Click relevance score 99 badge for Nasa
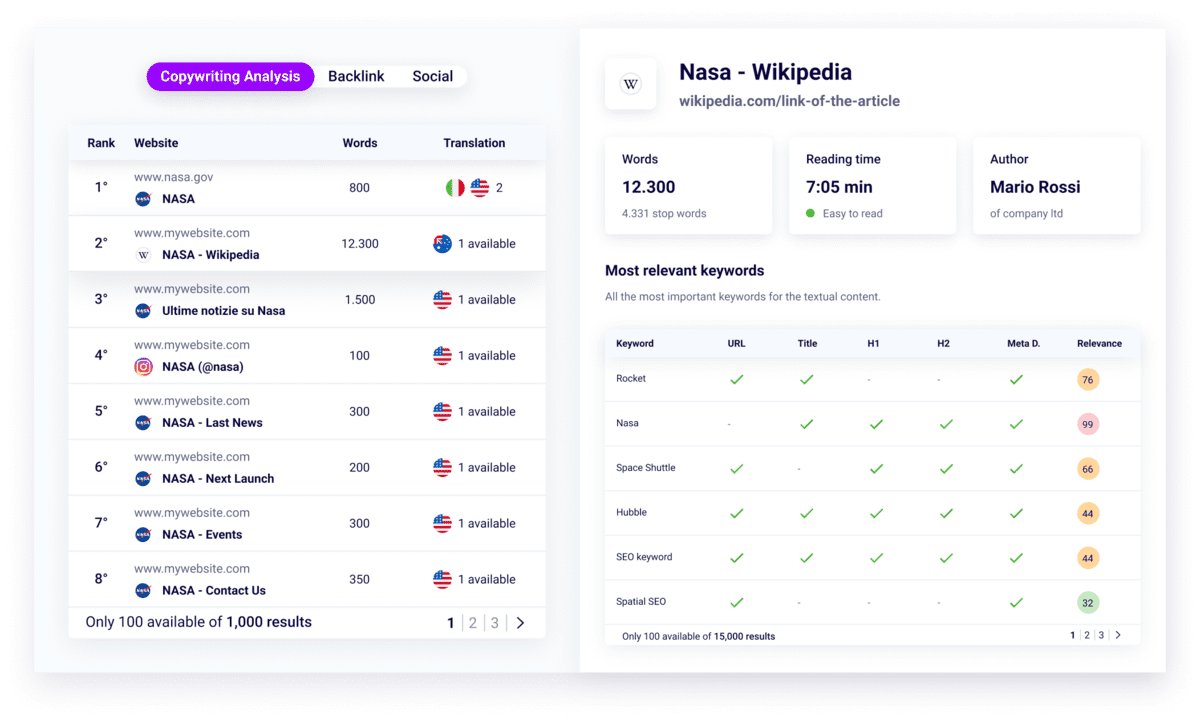1200x719 pixels. 1088,424
